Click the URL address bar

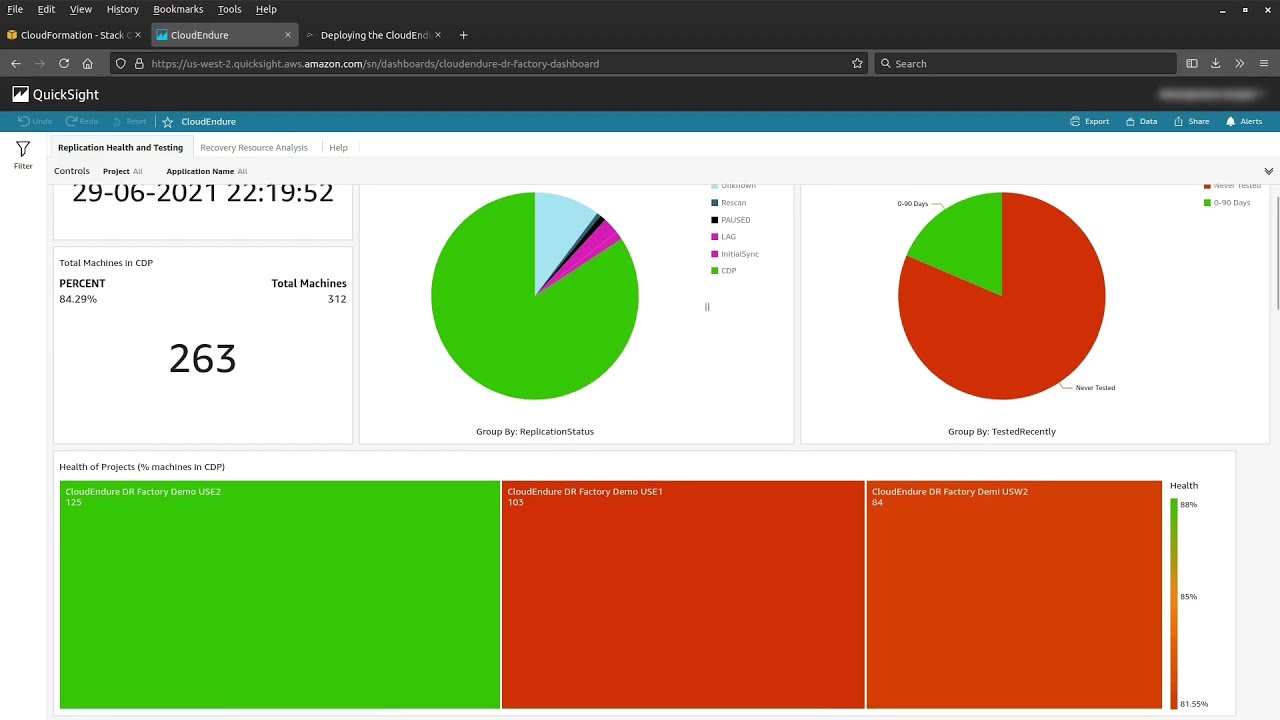[490, 63]
